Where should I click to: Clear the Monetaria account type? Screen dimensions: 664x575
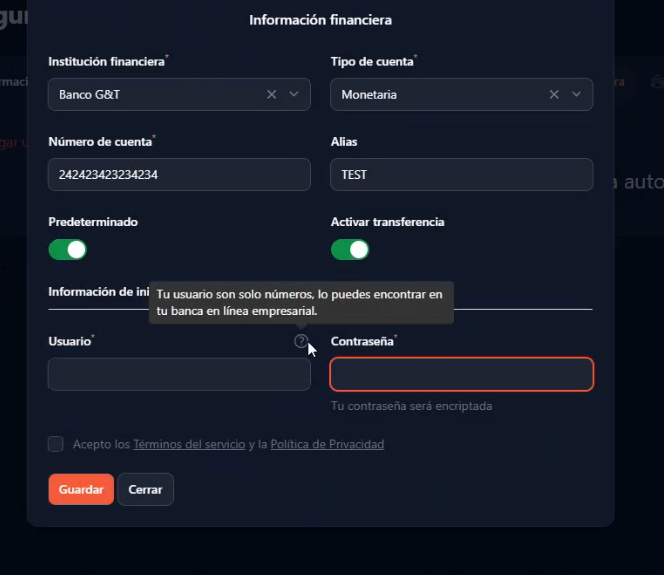(554, 94)
